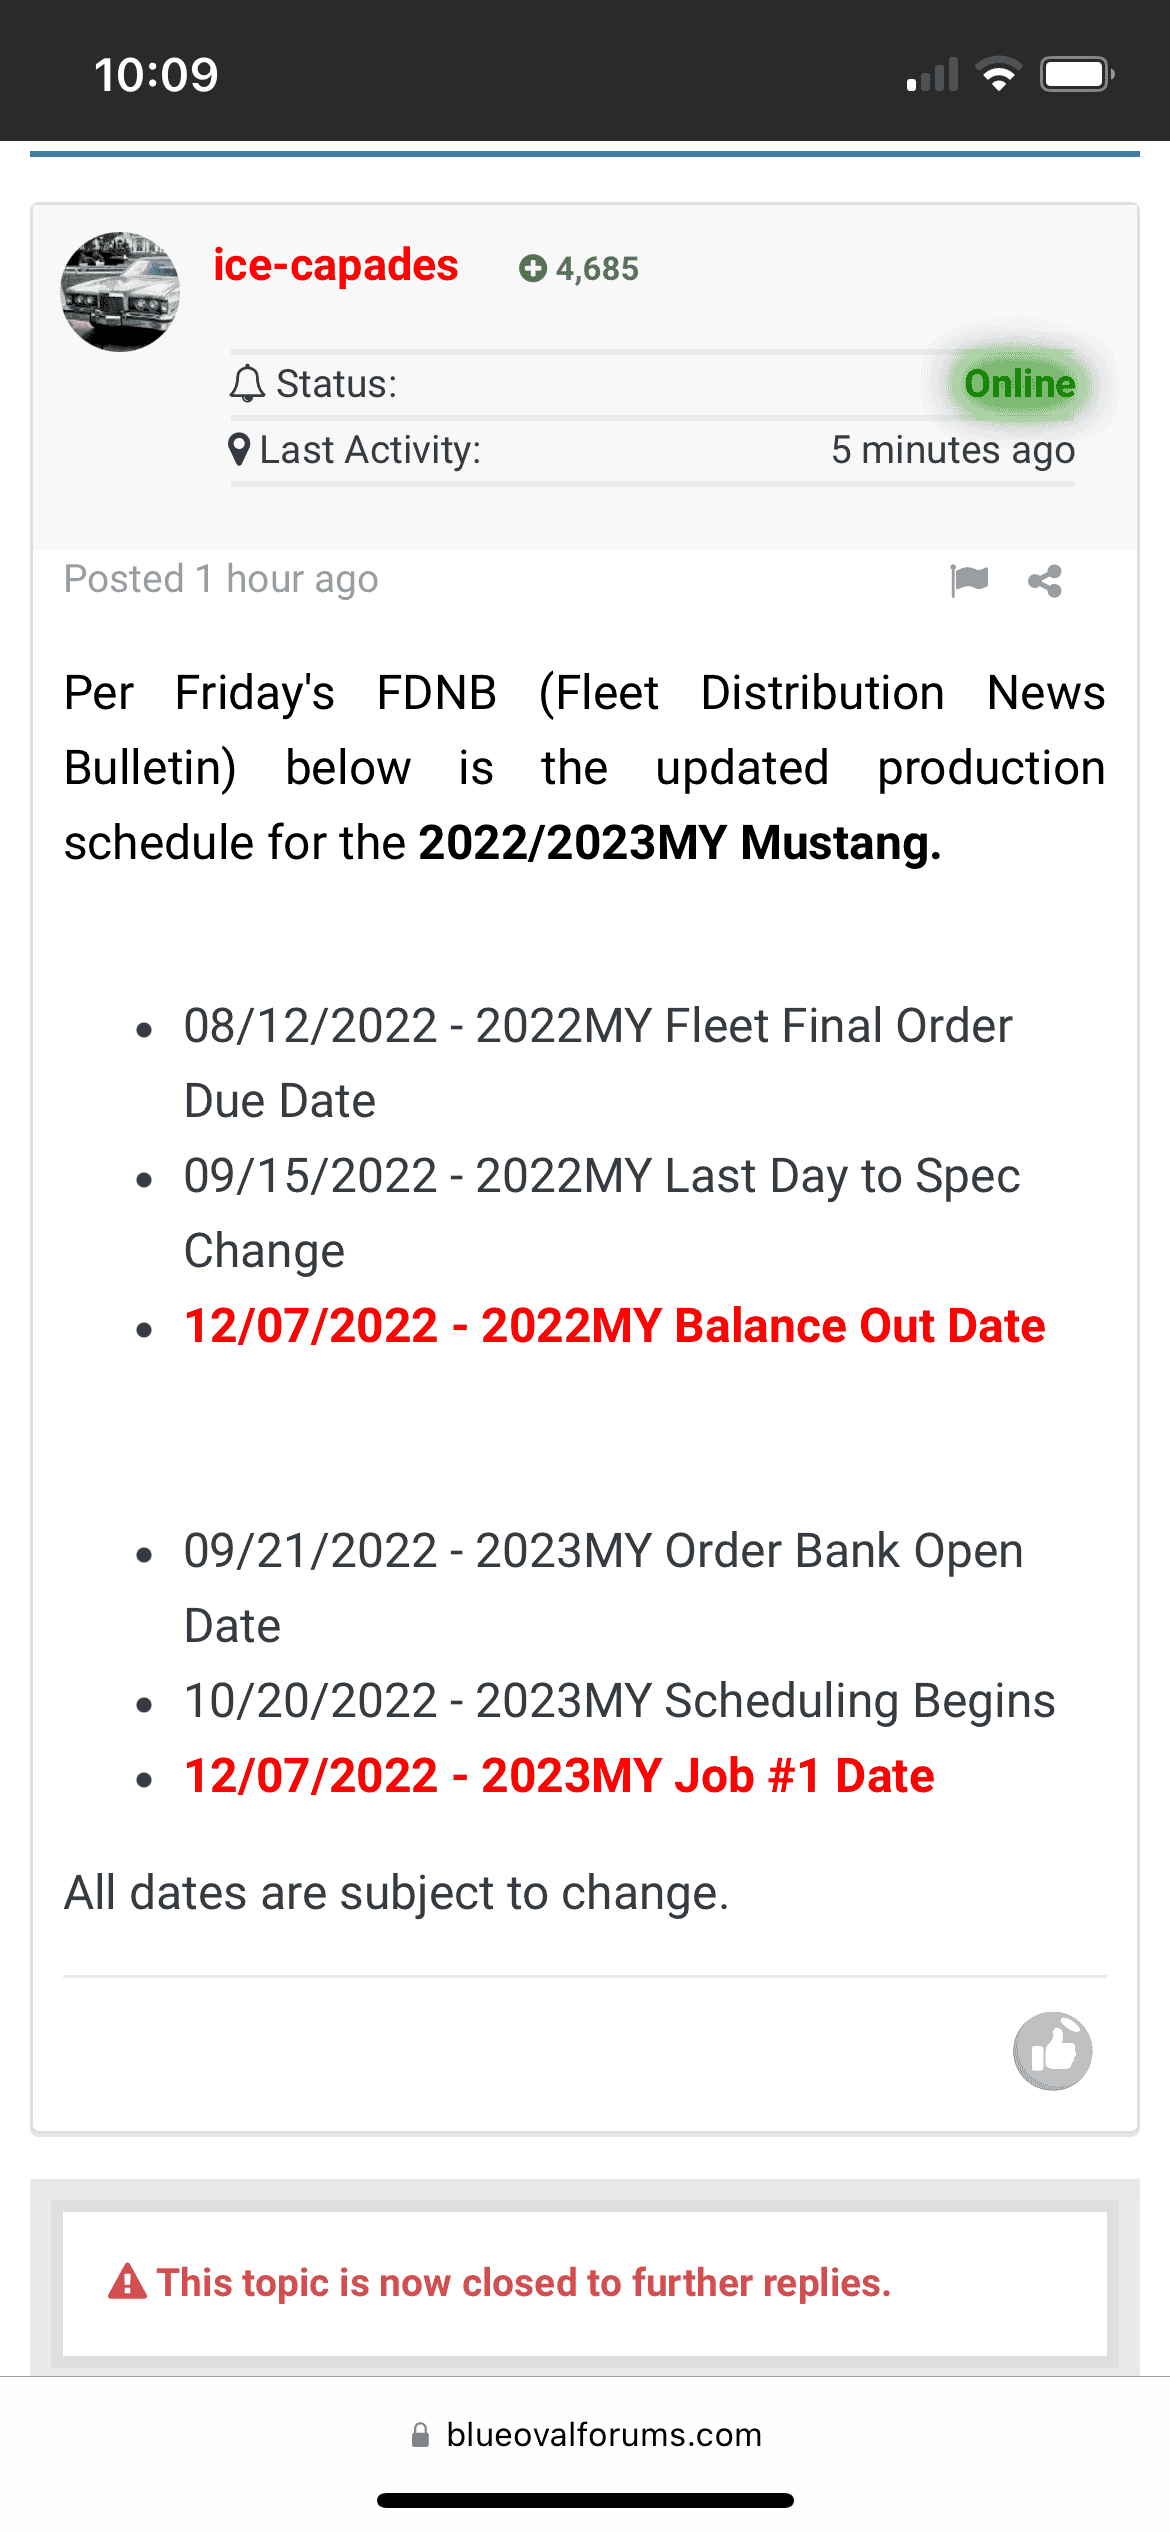The height and width of the screenshot is (2532, 1170).
Task: Tap the Wi-Fi status bar icon
Action: click(x=998, y=74)
